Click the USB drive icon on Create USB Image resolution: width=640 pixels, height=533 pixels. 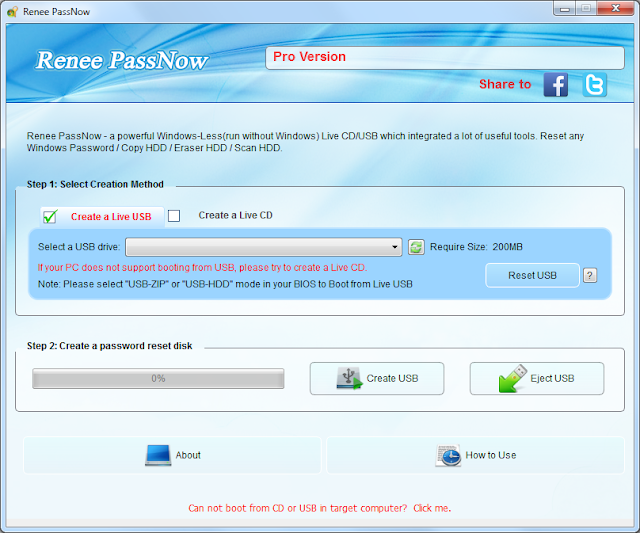coord(349,378)
